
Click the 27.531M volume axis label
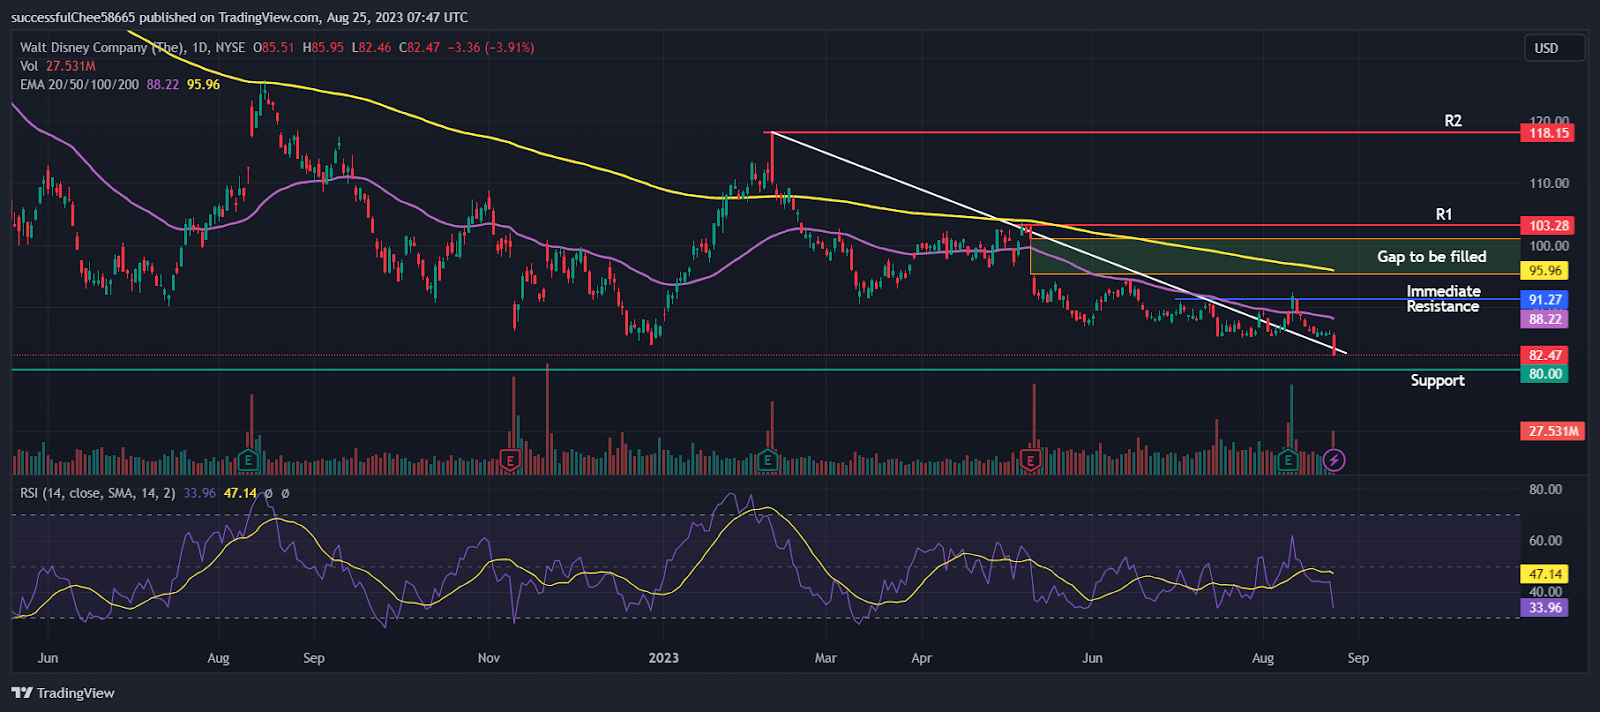[1552, 431]
